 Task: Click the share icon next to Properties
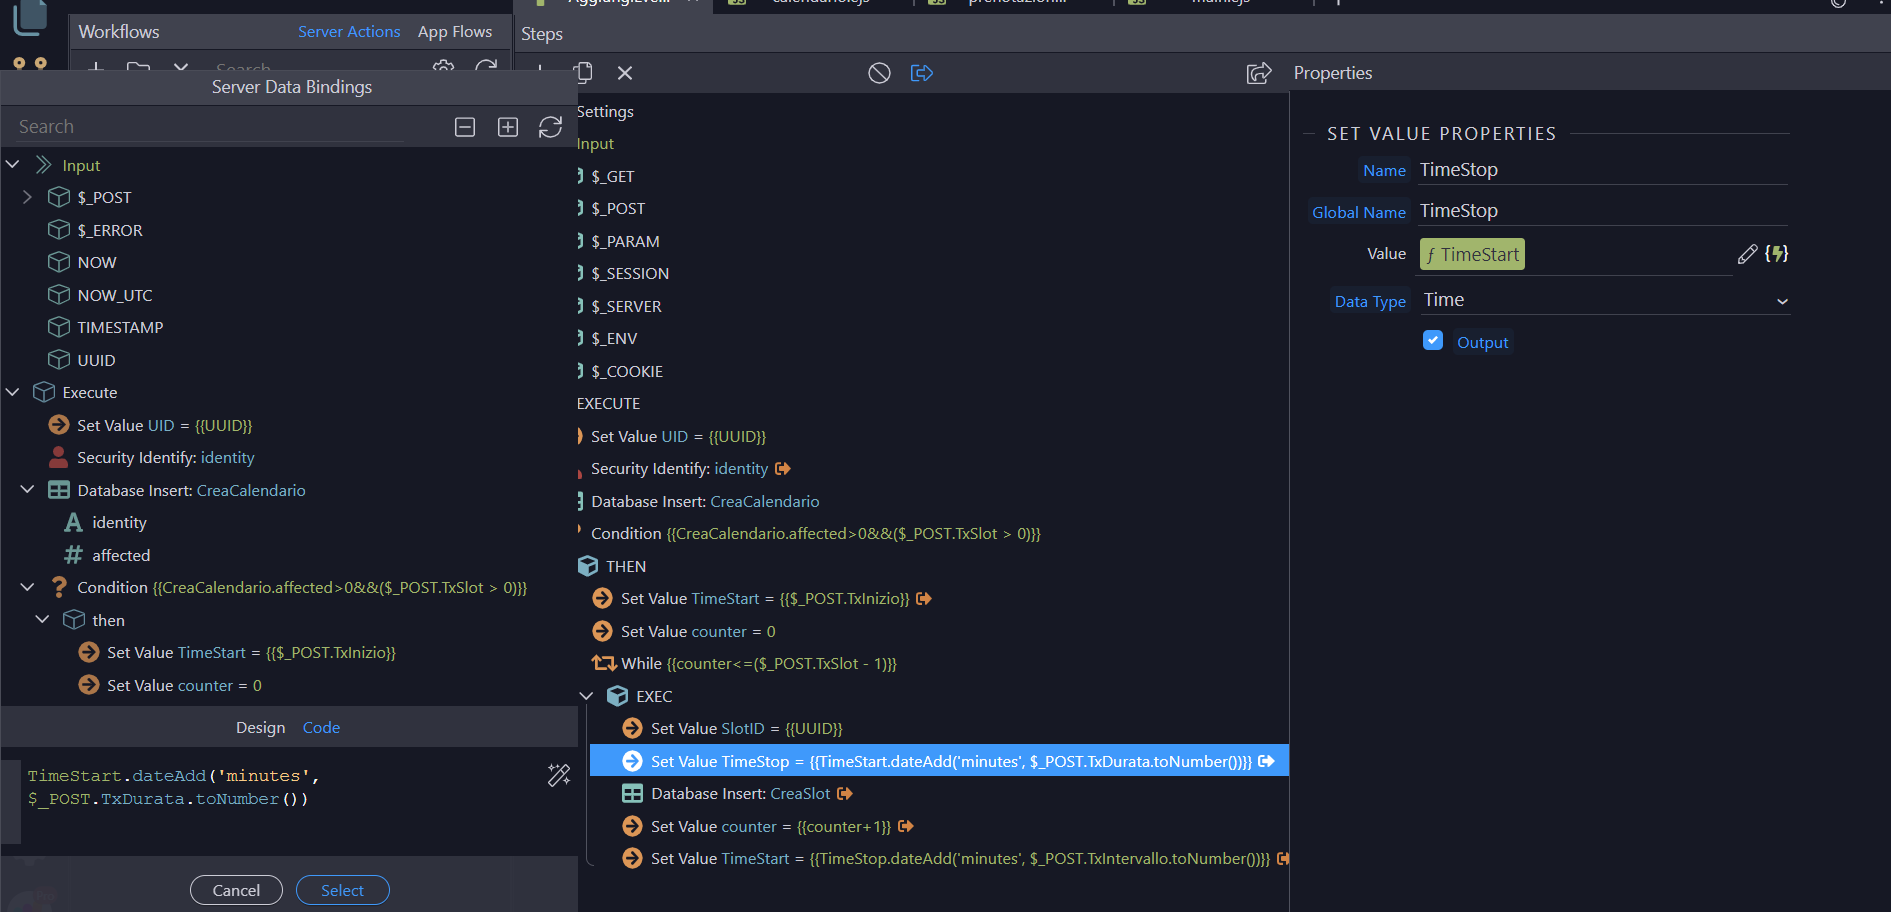coord(1259,73)
